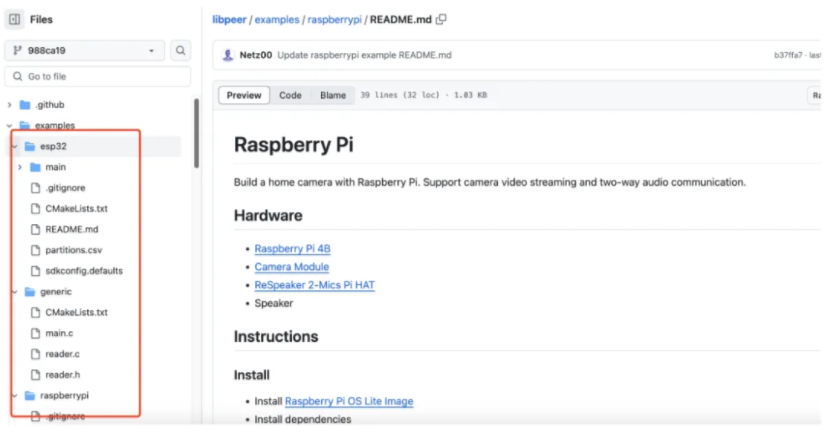Click the .github folder icon
The width and height of the screenshot is (834, 447).
24,105
